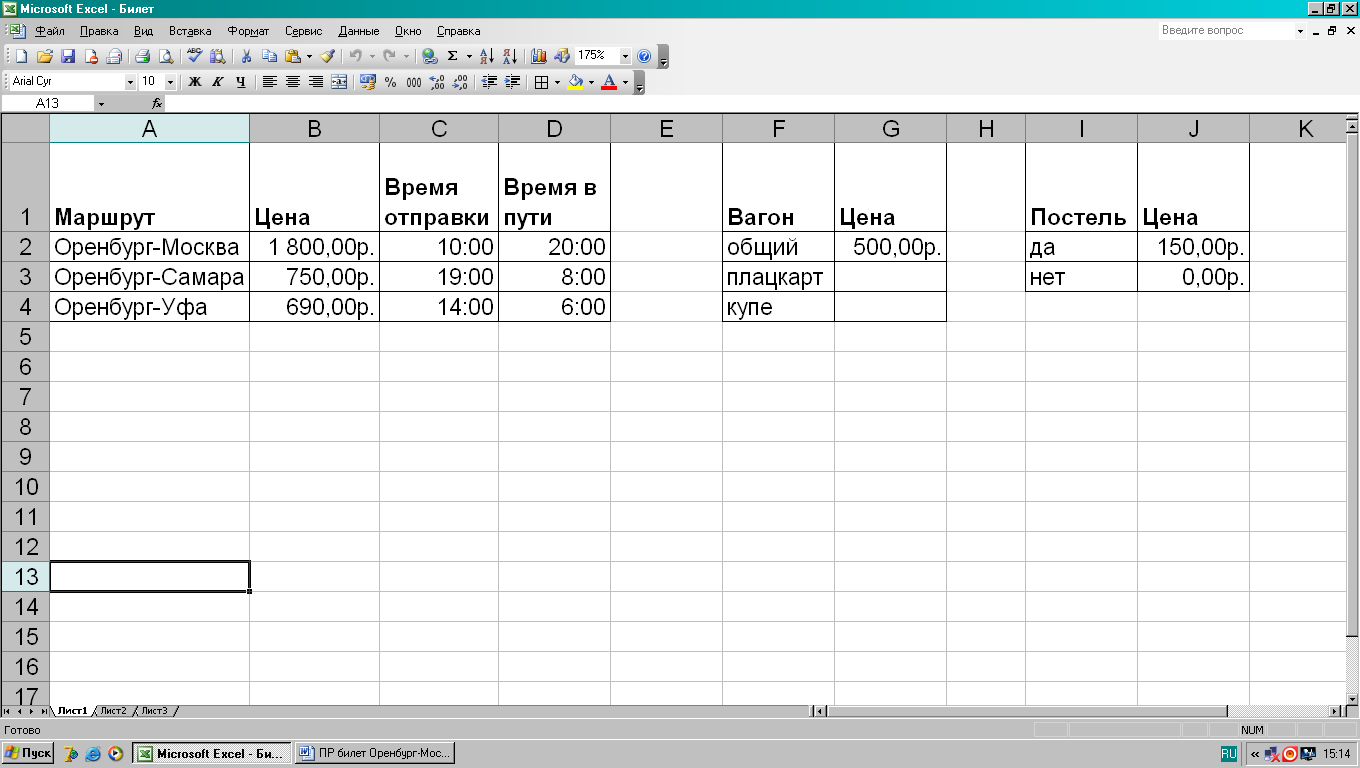The image size is (1360, 768).
Task: Switch to the Лист2 sheet tab
Action: click(113, 711)
